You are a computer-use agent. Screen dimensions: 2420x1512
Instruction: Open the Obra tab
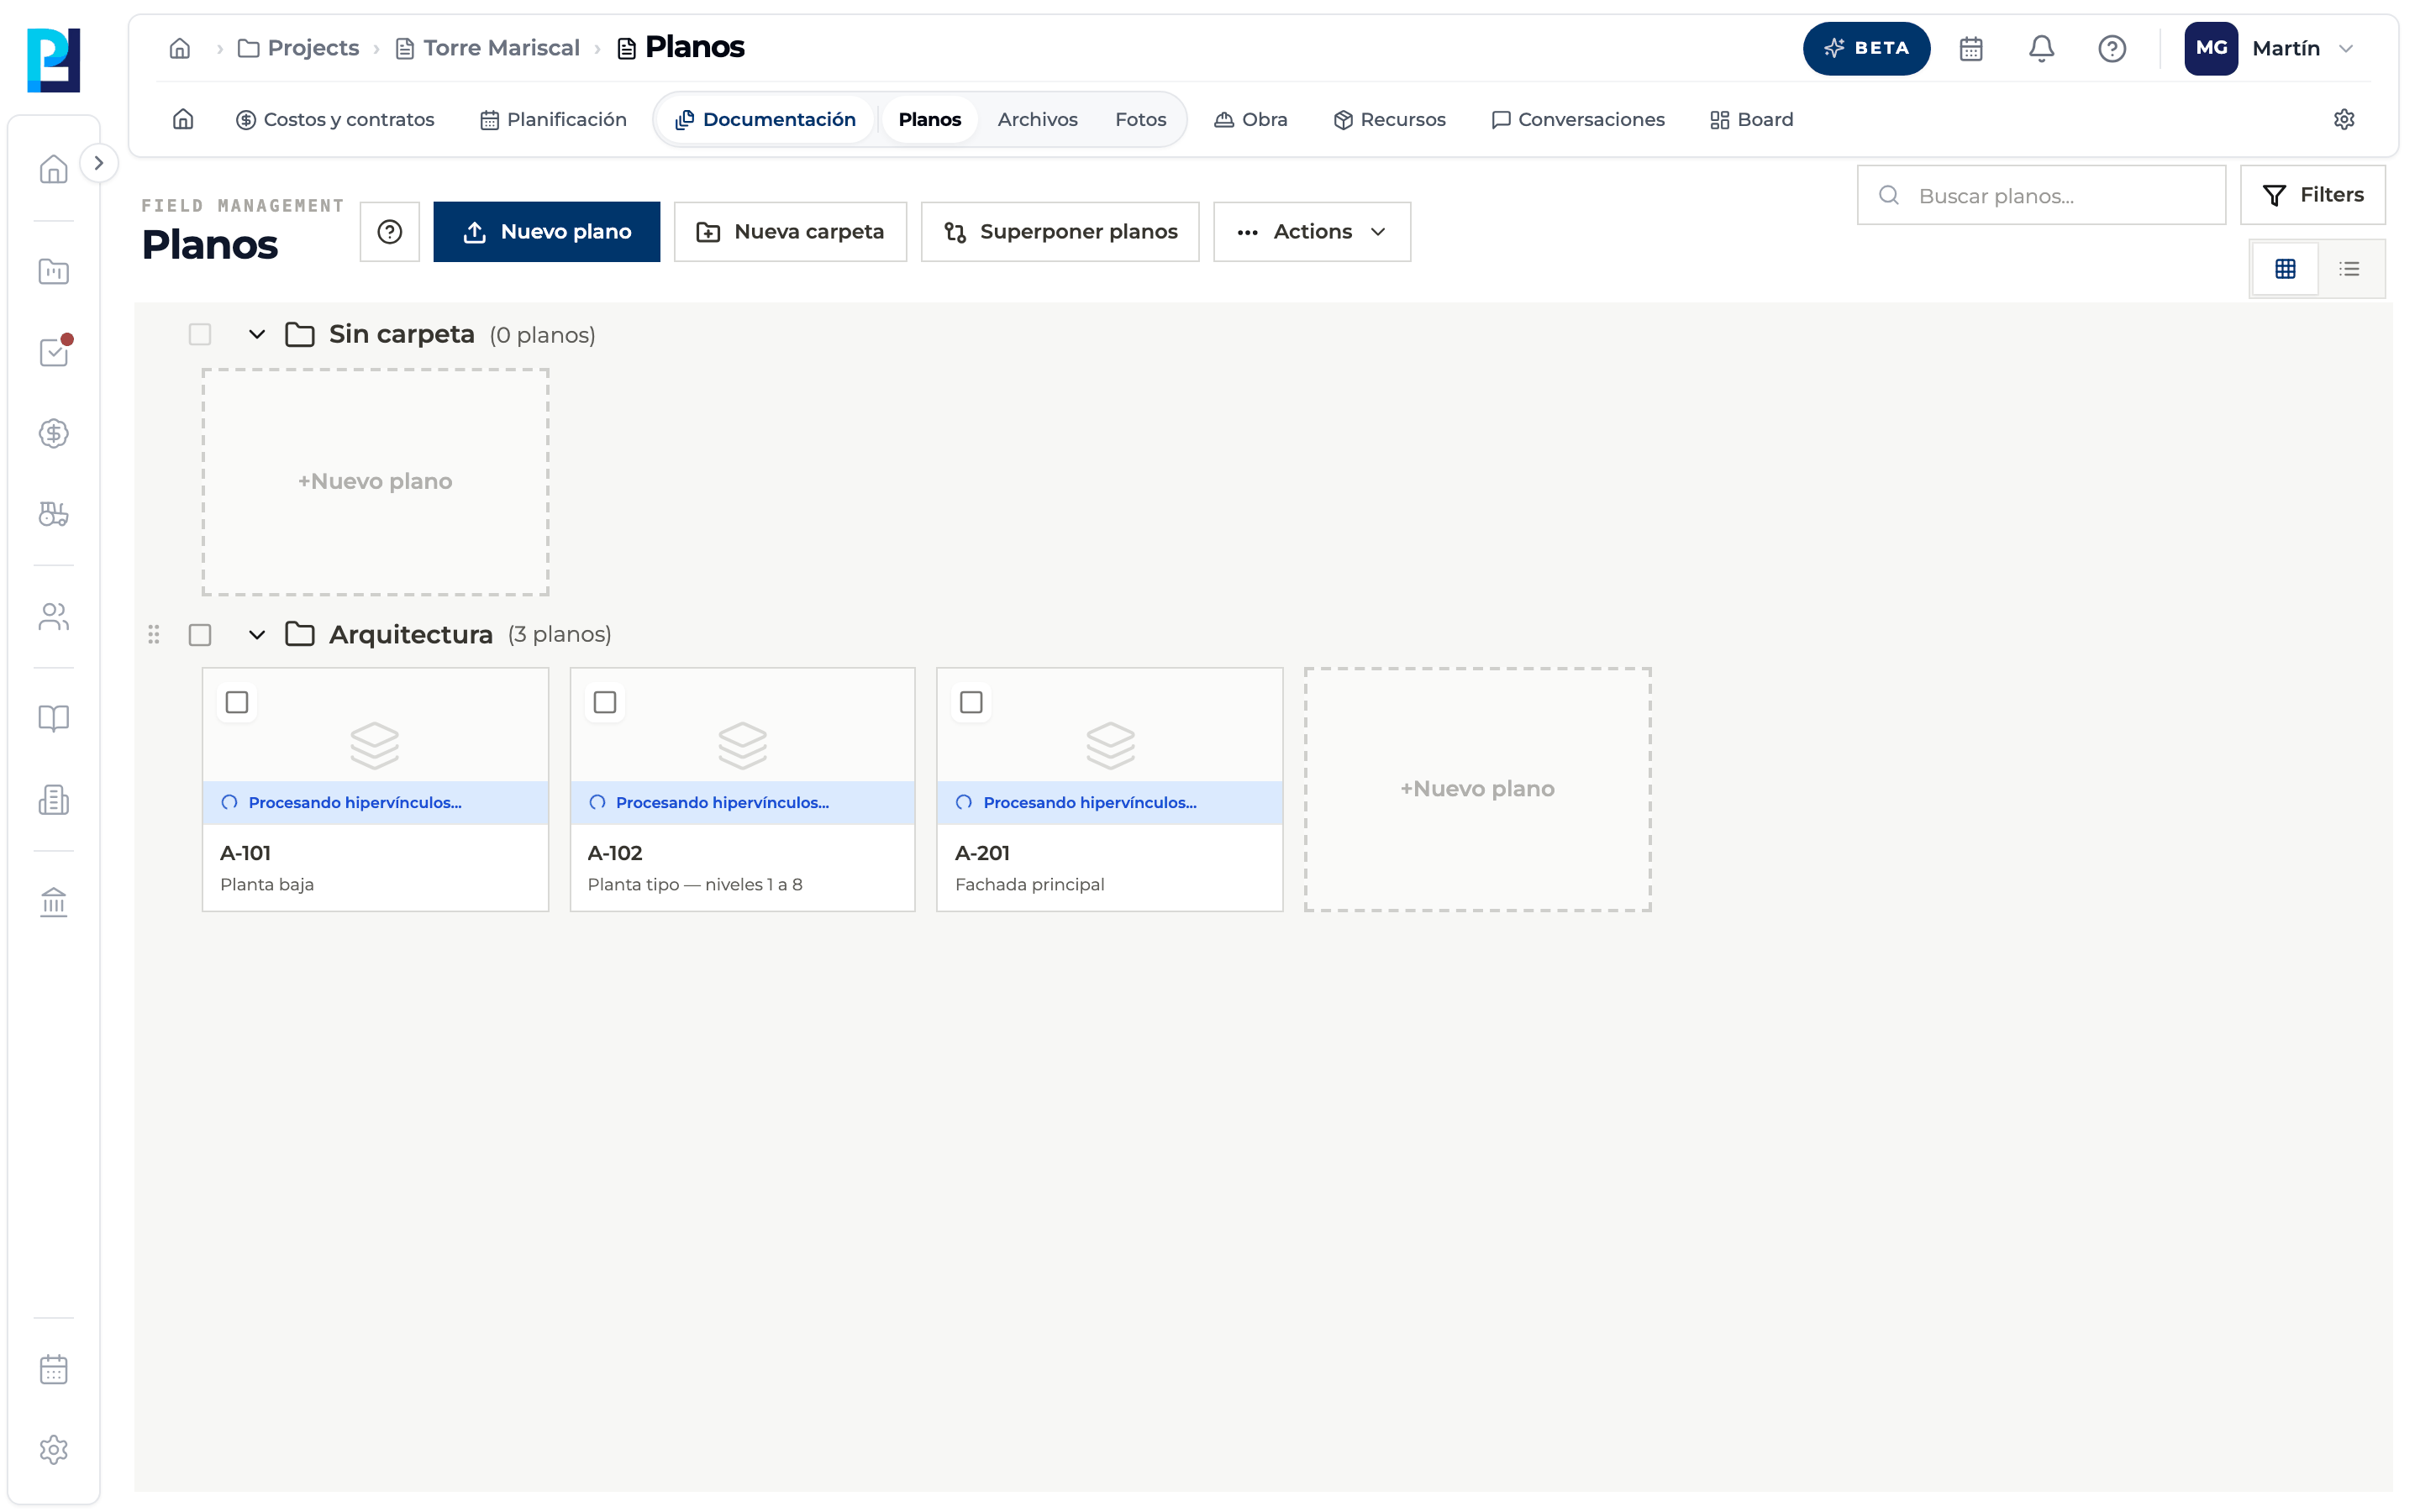1250,119
